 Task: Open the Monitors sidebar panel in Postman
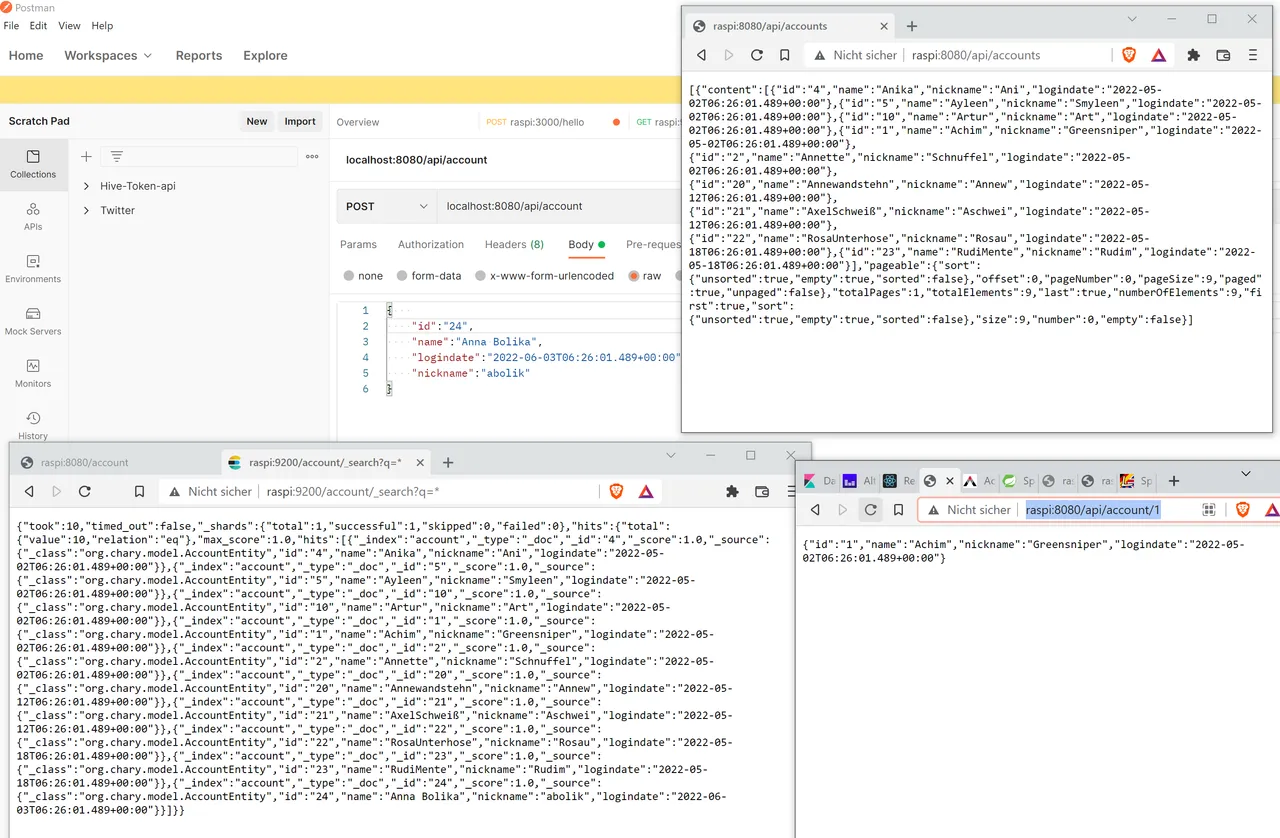tap(33, 373)
